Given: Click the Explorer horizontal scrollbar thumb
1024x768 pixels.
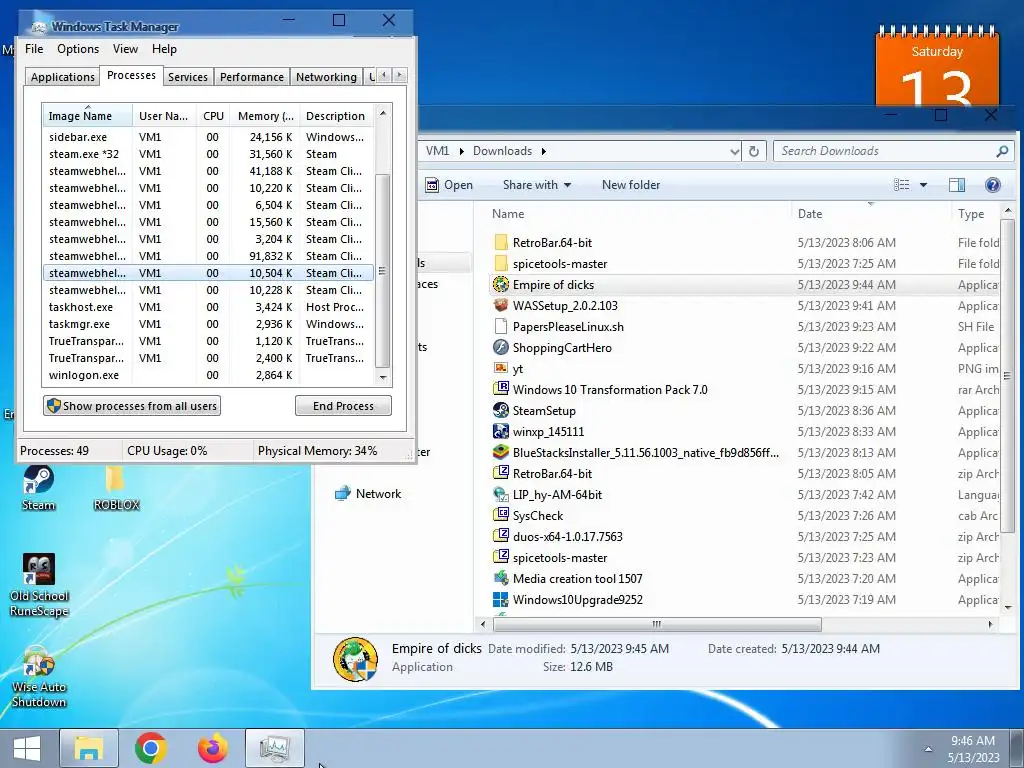Looking at the screenshot, I should pyautogui.click(x=657, y=624).
